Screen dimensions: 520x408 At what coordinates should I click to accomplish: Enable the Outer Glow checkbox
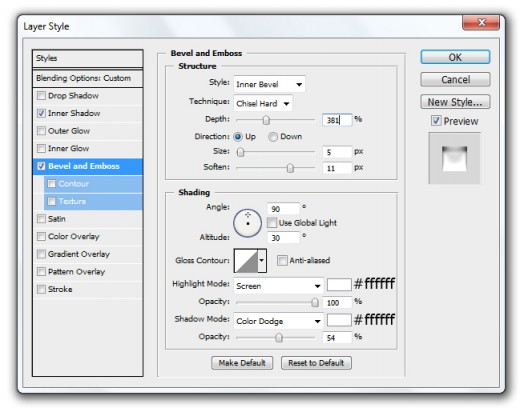(x=41, y=131)
